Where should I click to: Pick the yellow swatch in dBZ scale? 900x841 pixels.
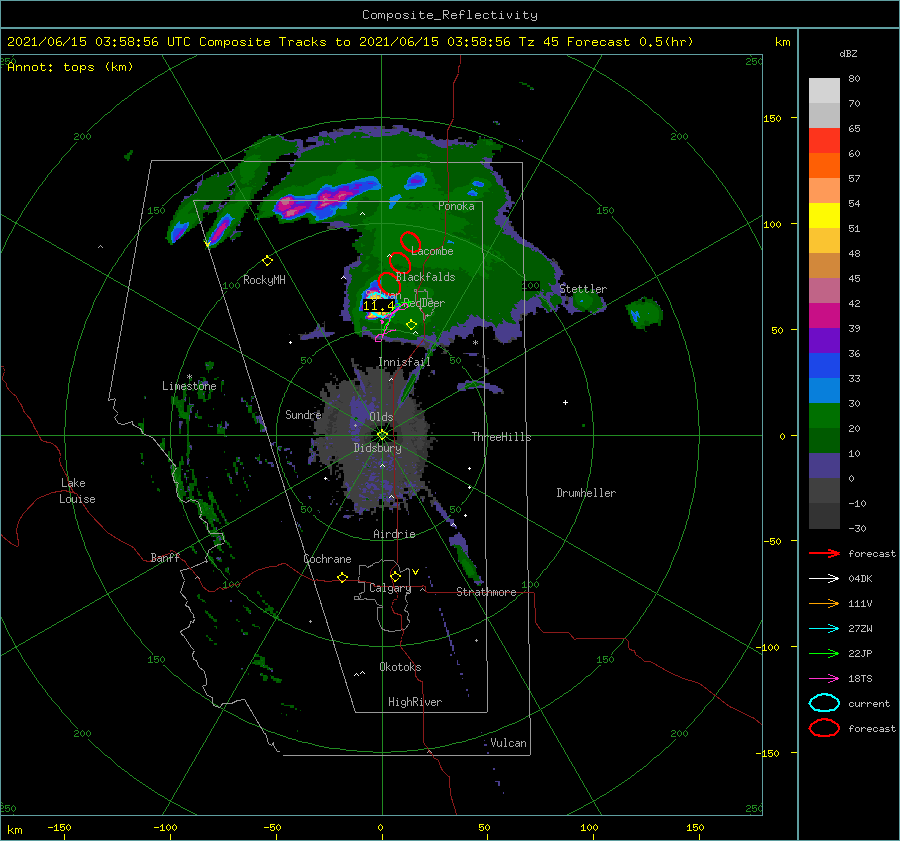coord(824,215)
